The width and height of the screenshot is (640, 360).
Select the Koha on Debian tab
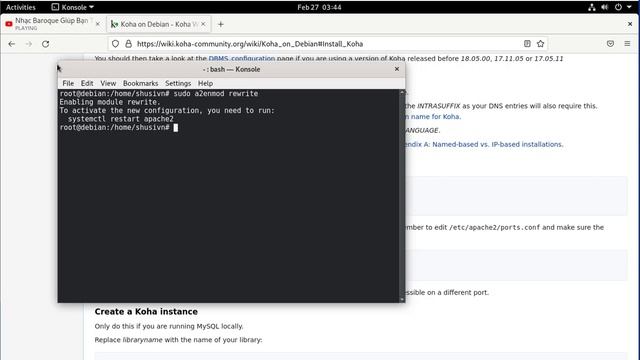(x=159, y=24)
